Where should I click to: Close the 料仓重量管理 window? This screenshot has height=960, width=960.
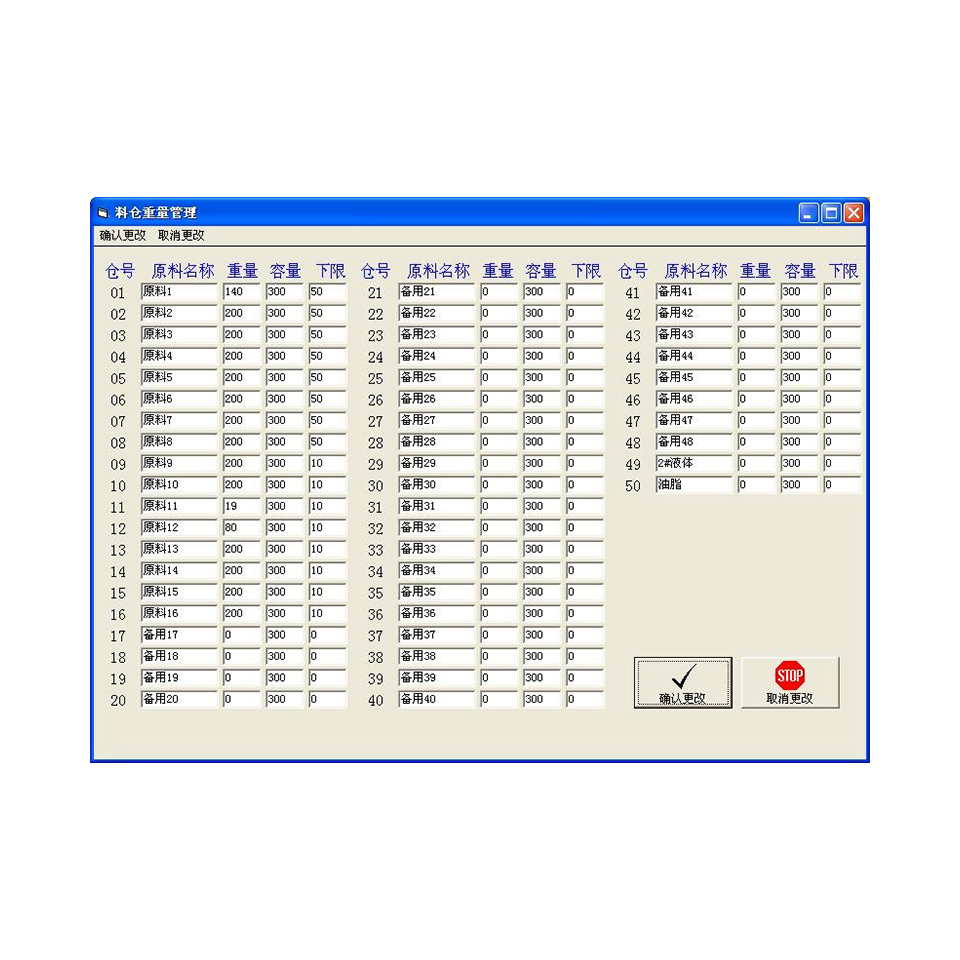[853, 213]
